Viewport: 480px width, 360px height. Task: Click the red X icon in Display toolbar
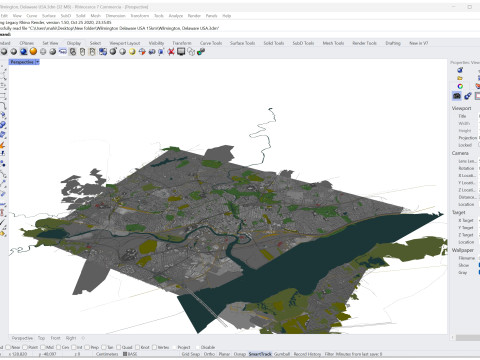pos(171,51)
